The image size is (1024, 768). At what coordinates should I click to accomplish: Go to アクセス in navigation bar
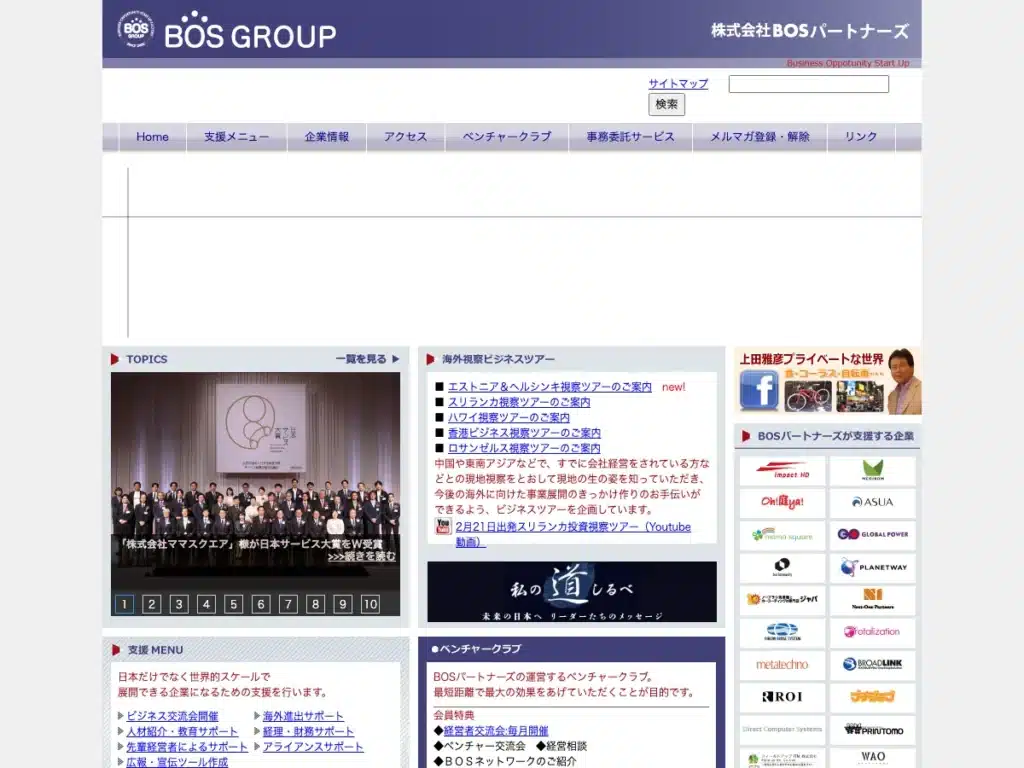[x=406, y=136]
